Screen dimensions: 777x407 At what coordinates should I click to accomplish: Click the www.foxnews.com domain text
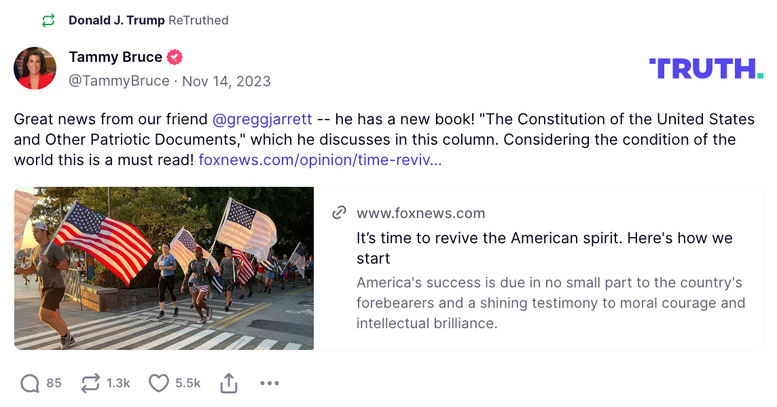click(420, 212)
